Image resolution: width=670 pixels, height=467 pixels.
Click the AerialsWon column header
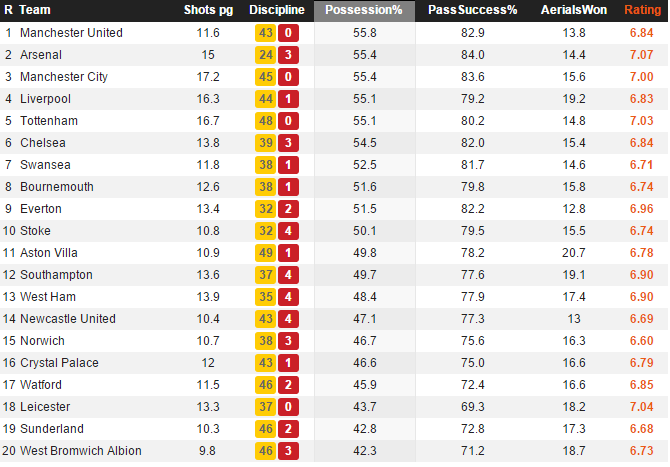[573, 10]
